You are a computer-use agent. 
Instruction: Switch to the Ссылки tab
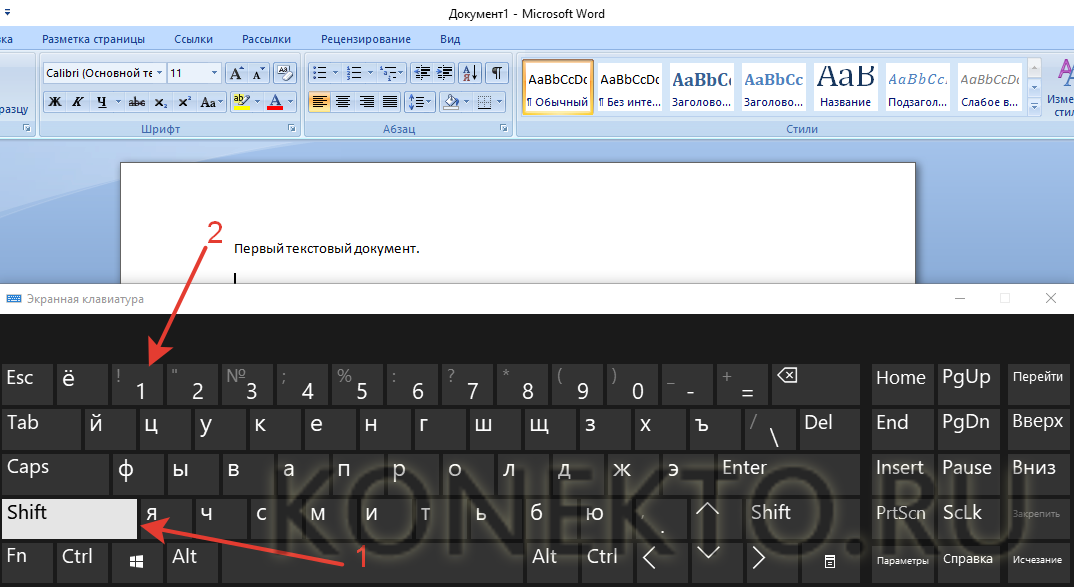coord(193,39)
